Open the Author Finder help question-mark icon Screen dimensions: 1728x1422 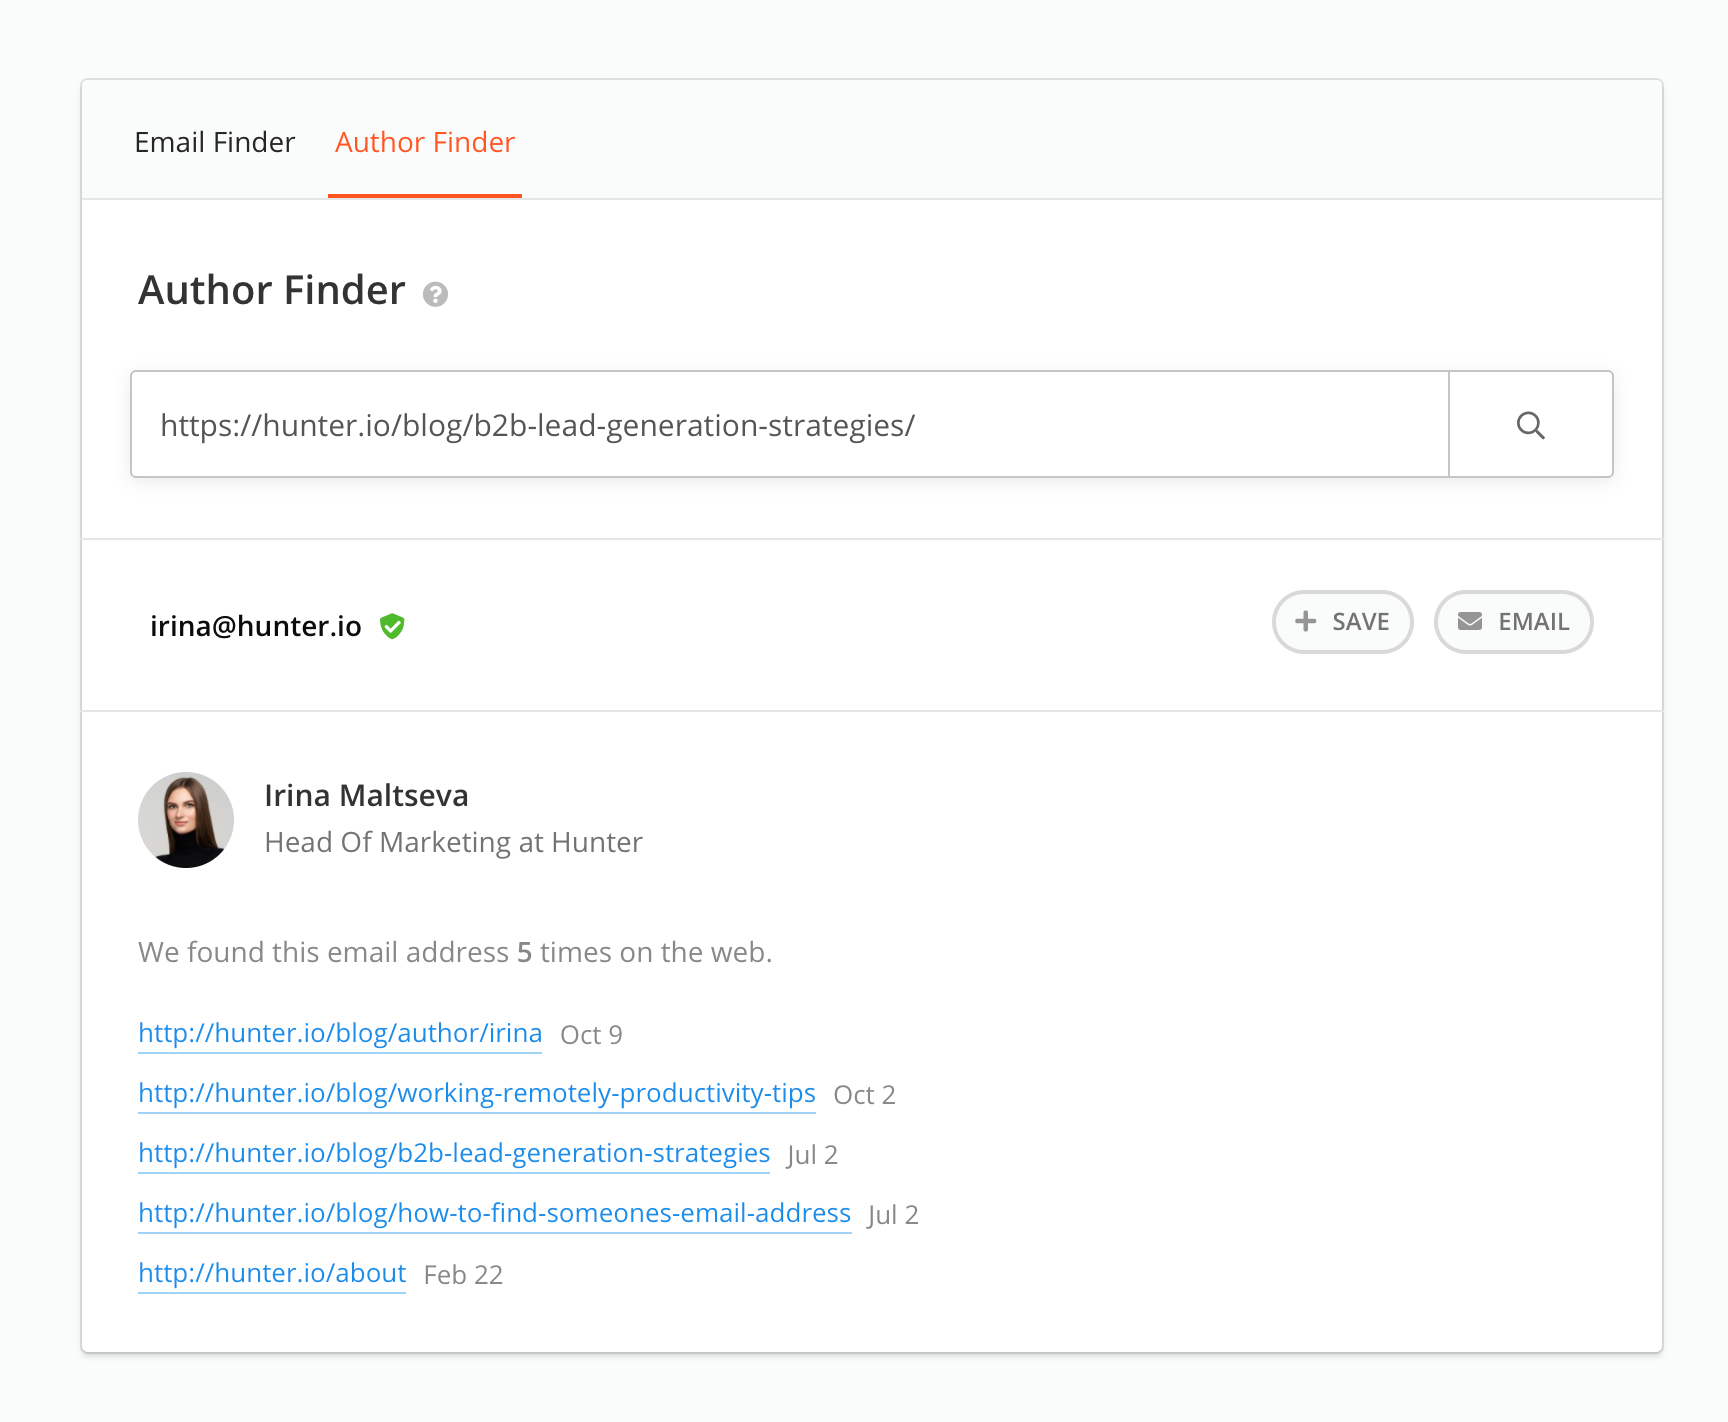click(435, 294)
